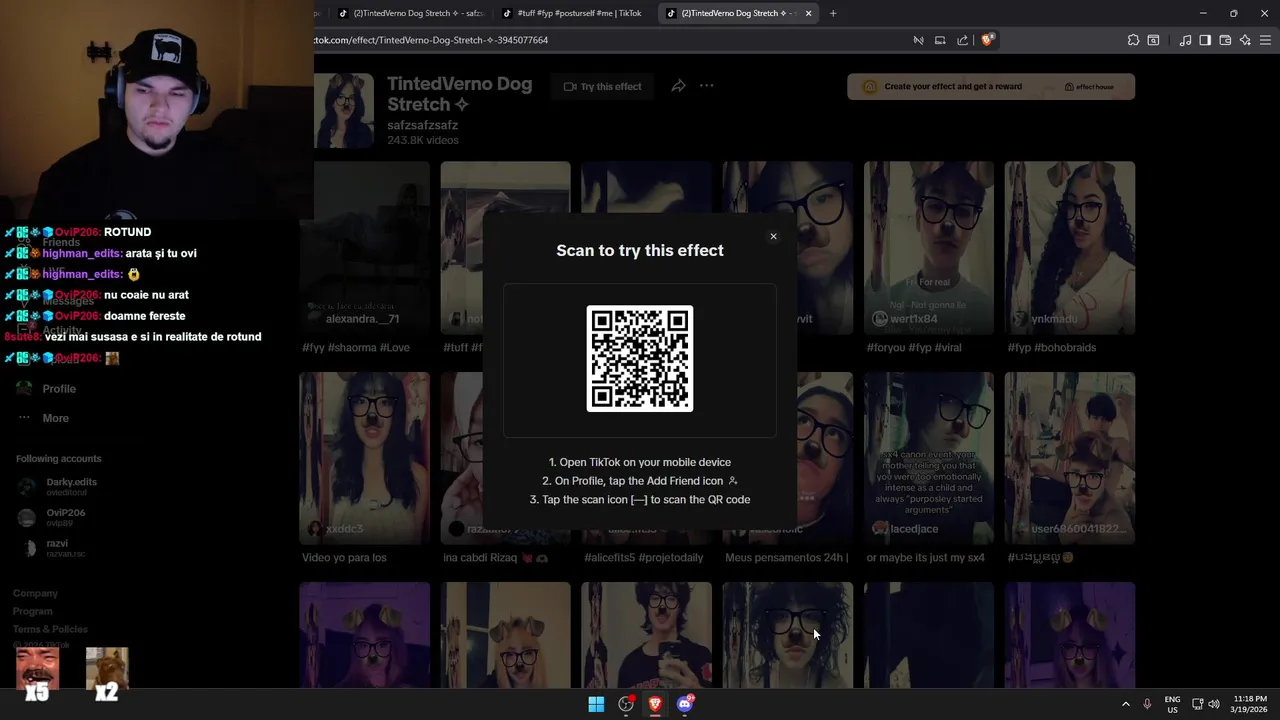The width and height of the screenshot is (1280, 720).
Task: Open the user6860041822 video thumbnail
Action: (1070, 458)
